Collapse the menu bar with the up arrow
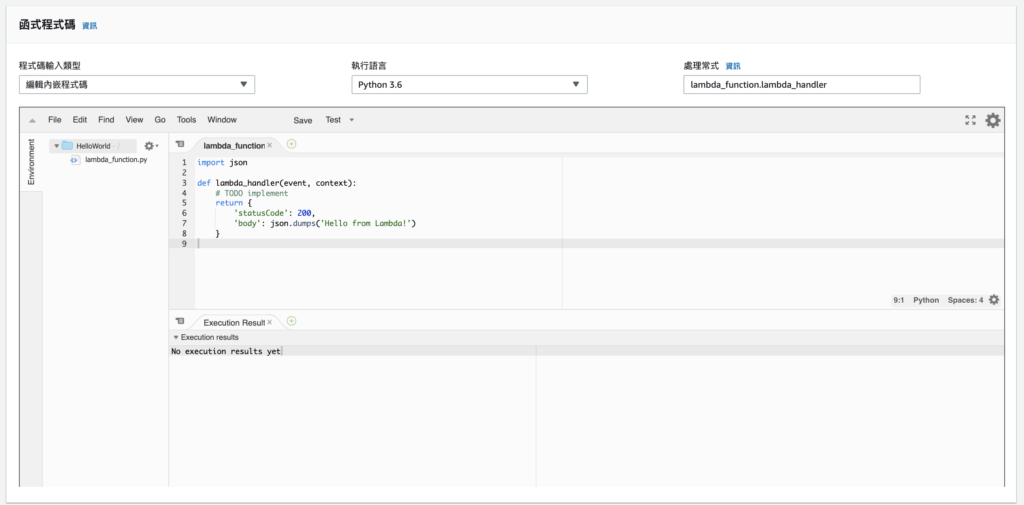1024x505 pixels. [x=32, y=120]
